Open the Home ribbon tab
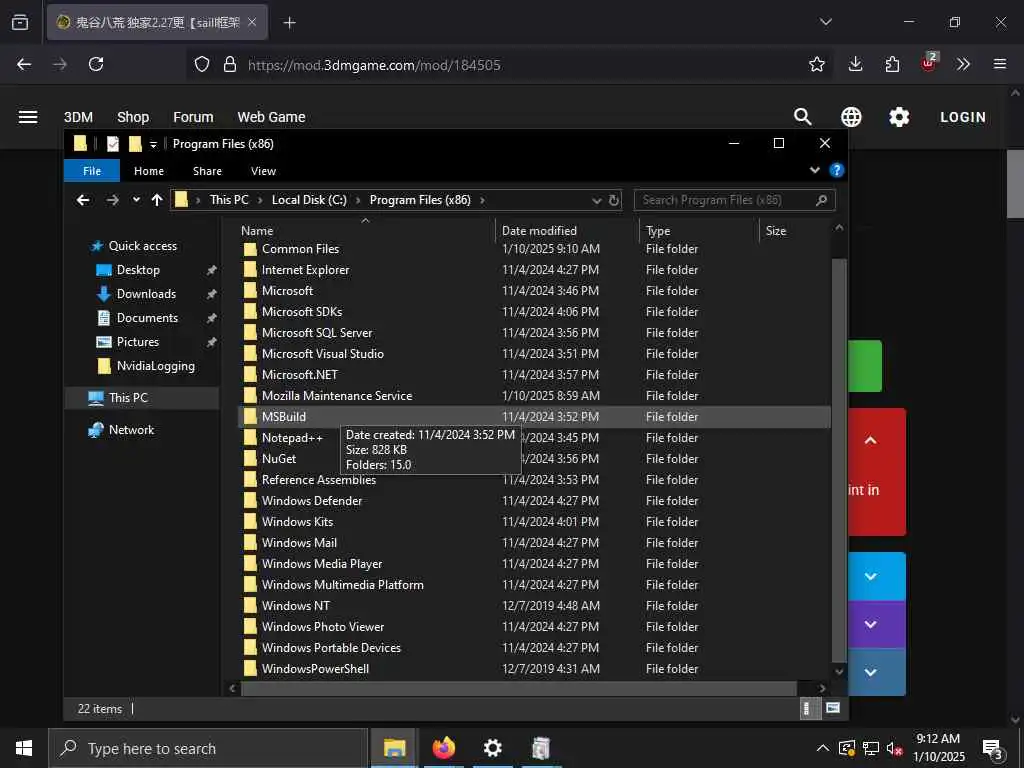The height and width of the screenshot is (768, 1024). tap(149, 170)
